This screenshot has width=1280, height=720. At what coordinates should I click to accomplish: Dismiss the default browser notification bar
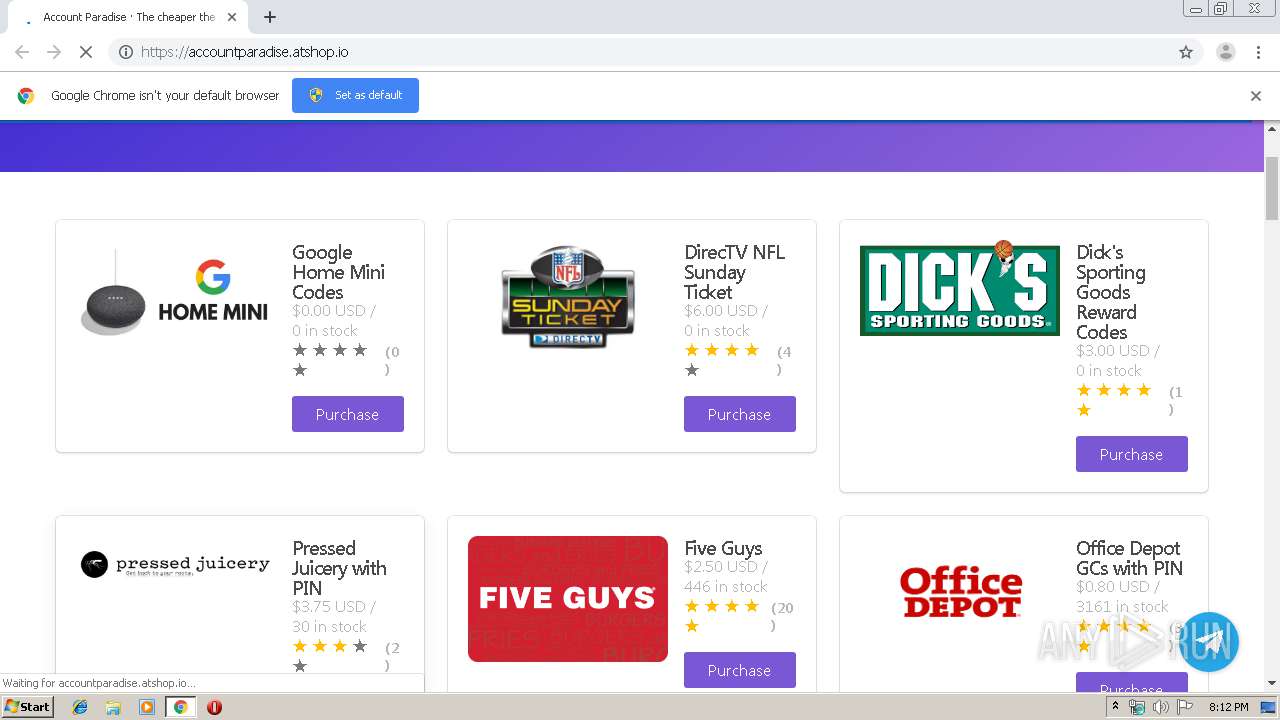pyautogui.click(x=1256, y=96)
